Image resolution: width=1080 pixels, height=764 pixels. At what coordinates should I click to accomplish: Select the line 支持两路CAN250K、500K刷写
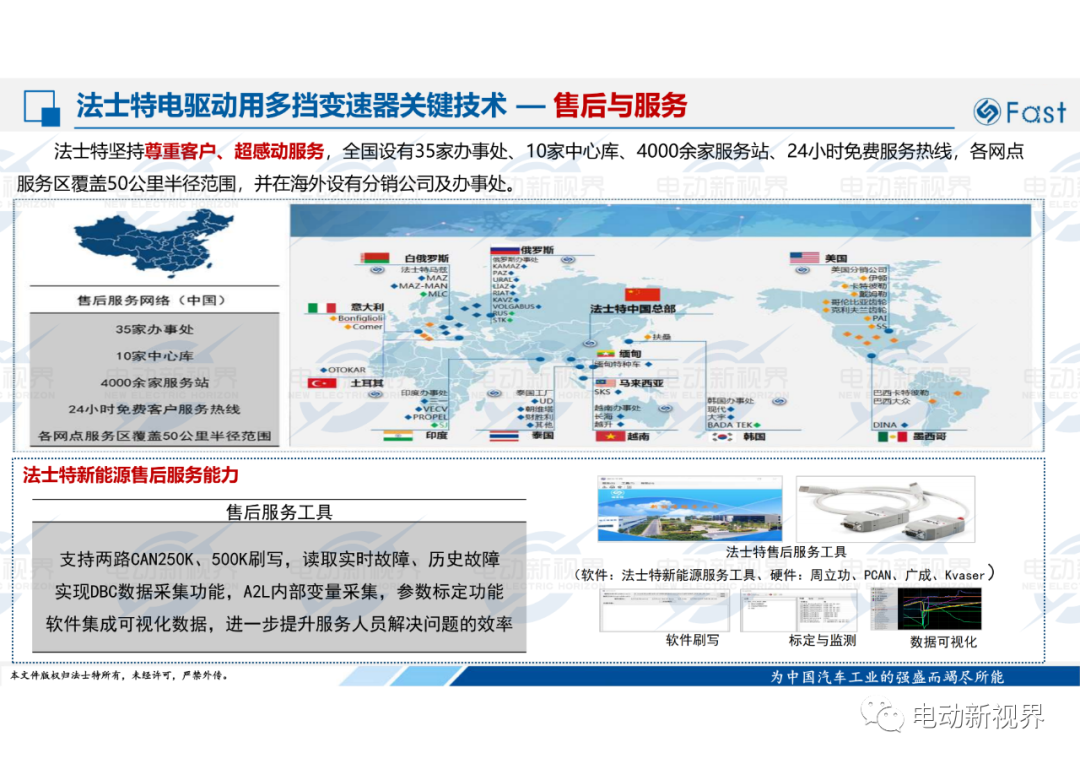279,559
